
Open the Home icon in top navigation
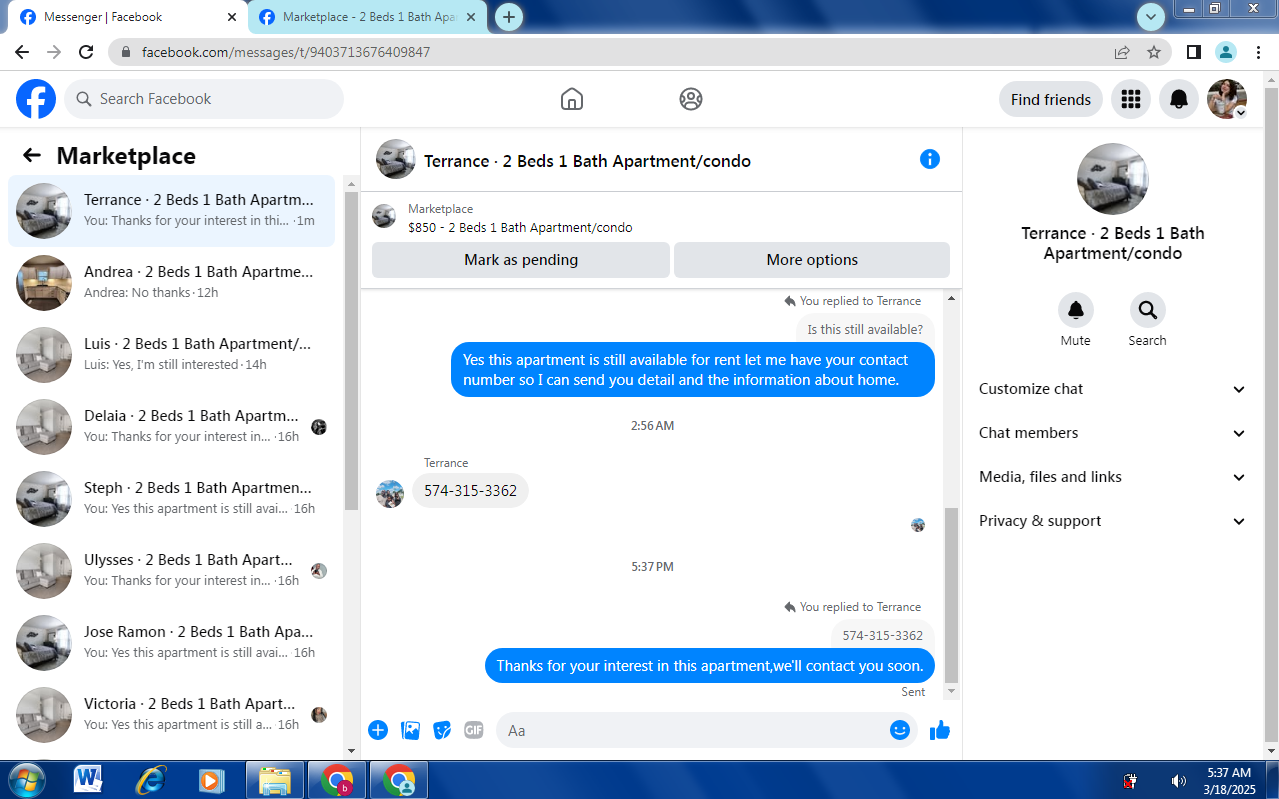[572, 99]
